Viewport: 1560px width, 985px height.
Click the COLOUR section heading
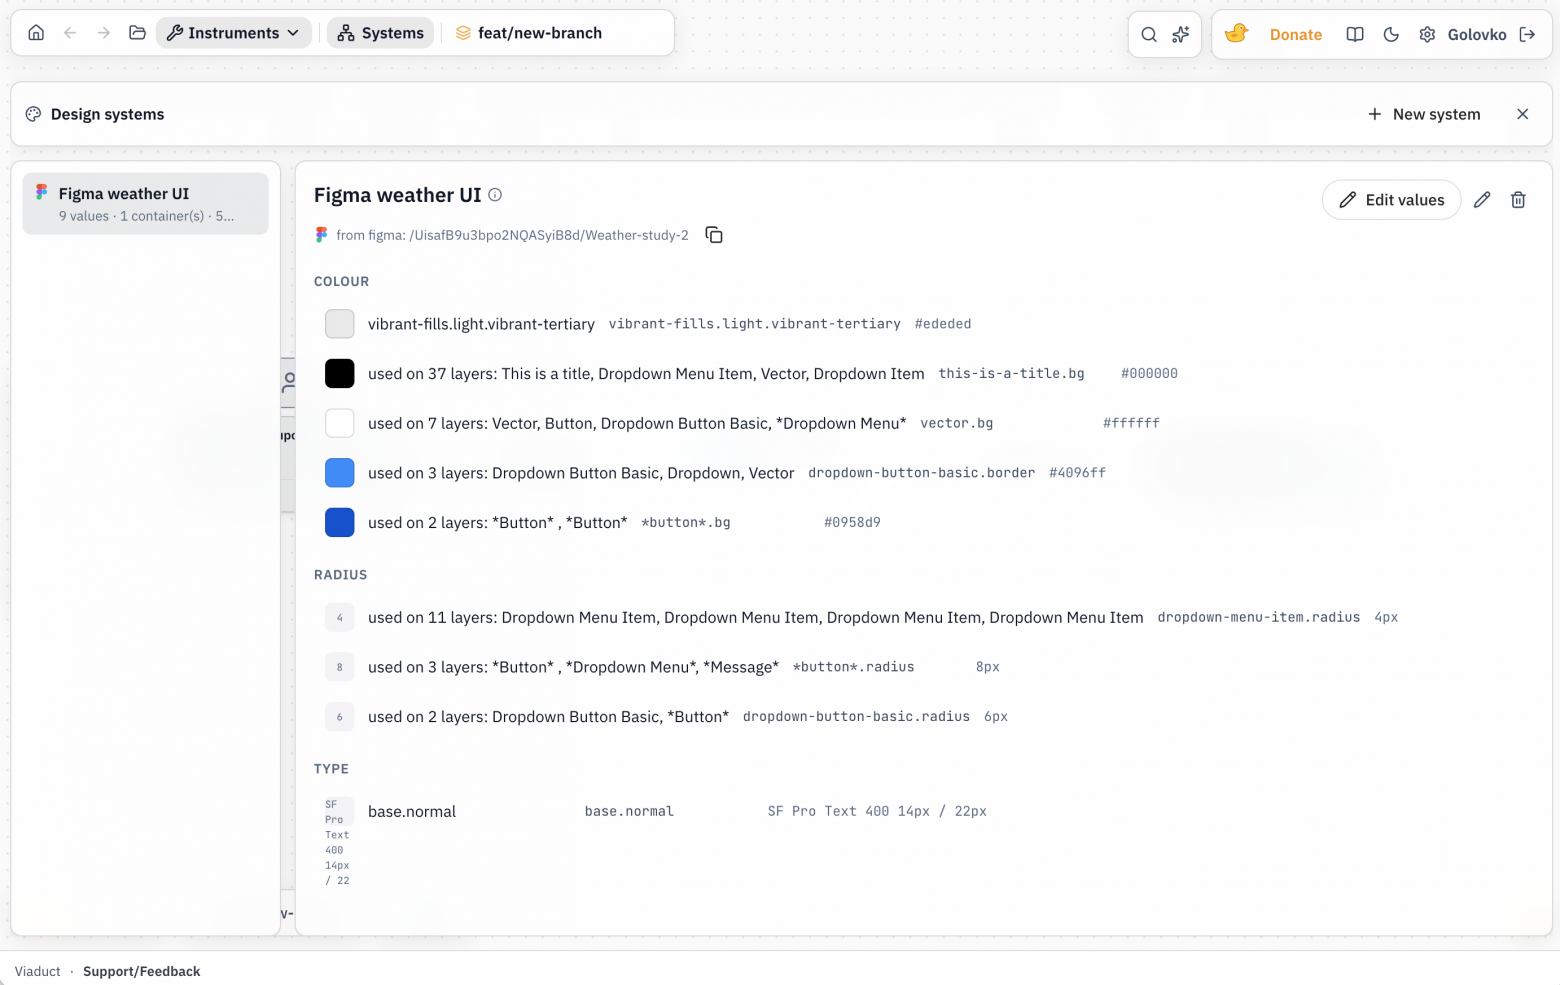pos(342,282)
